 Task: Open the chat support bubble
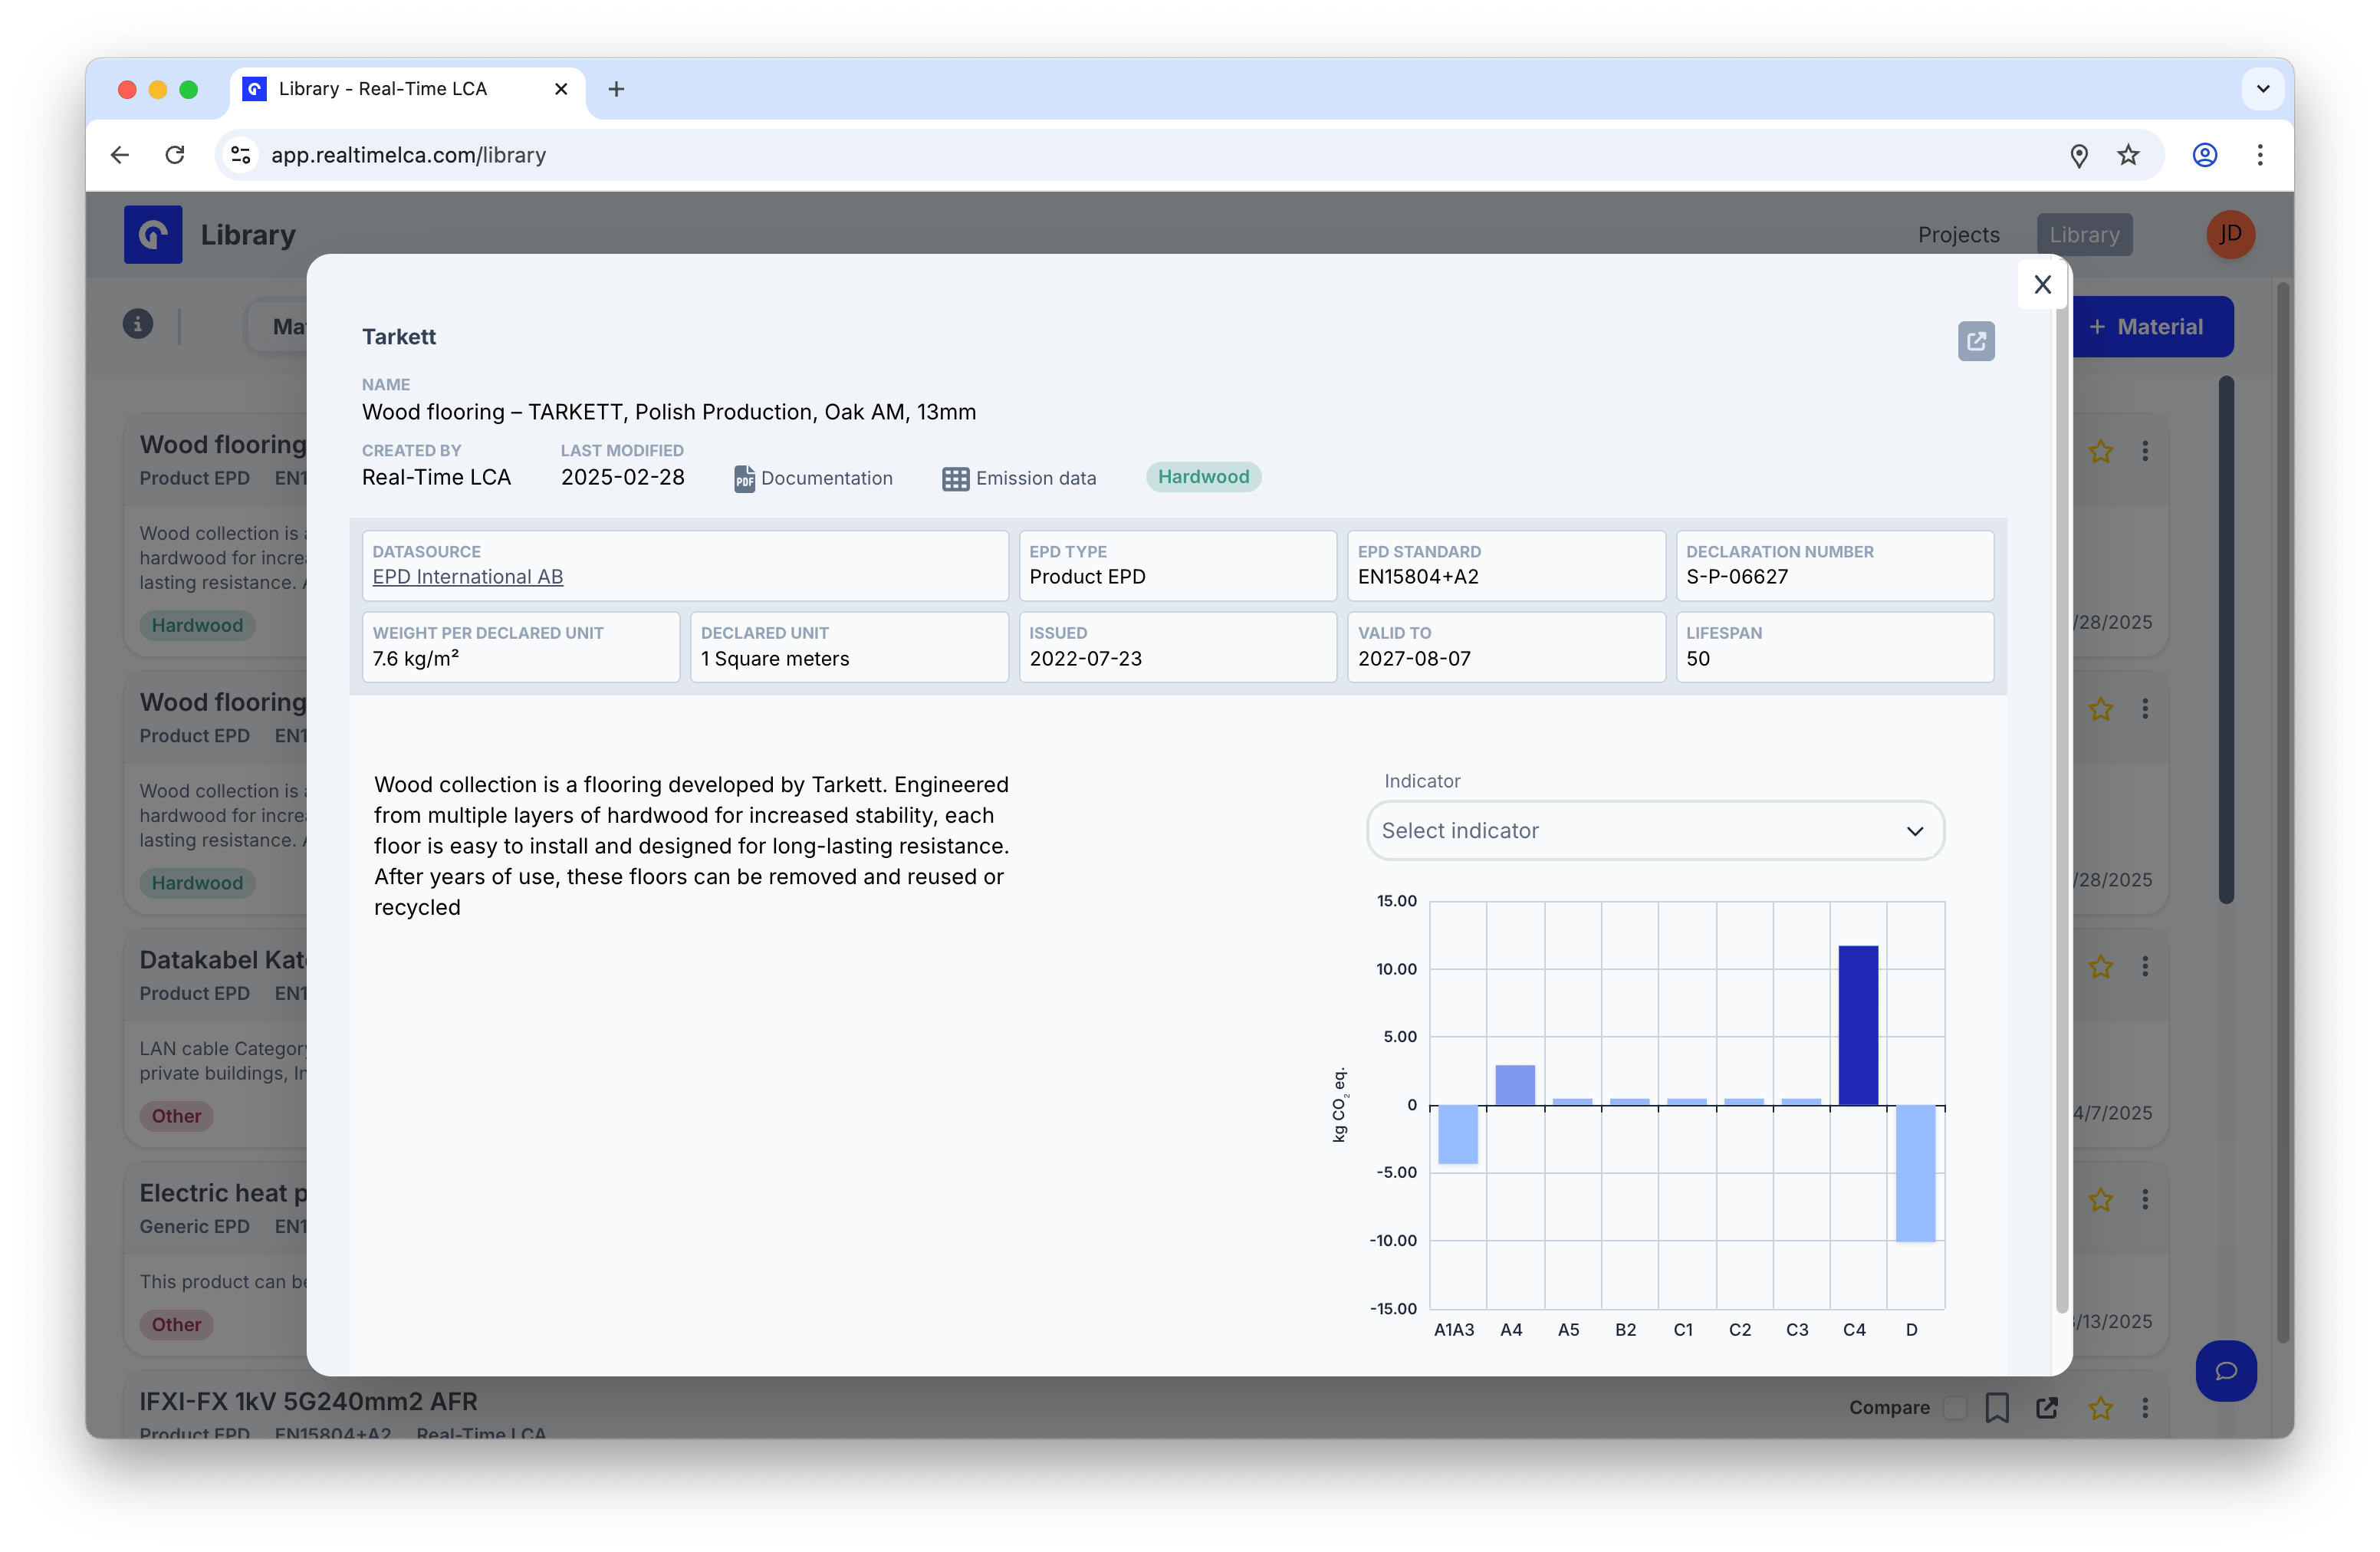click(x=2226, y=1370)
